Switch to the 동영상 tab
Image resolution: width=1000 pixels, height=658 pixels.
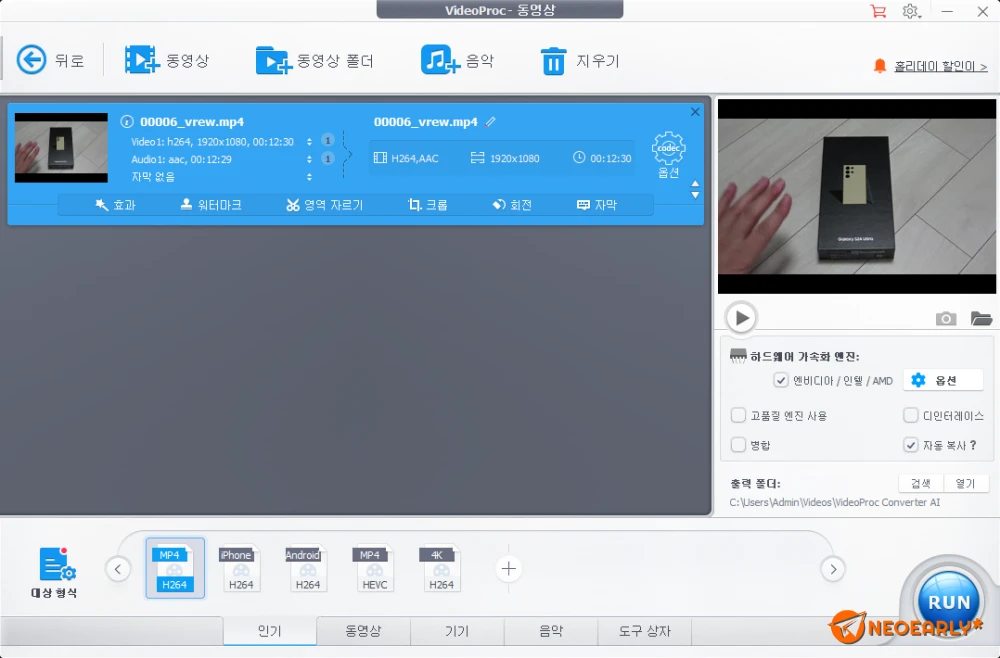click(x=364, y=631)
